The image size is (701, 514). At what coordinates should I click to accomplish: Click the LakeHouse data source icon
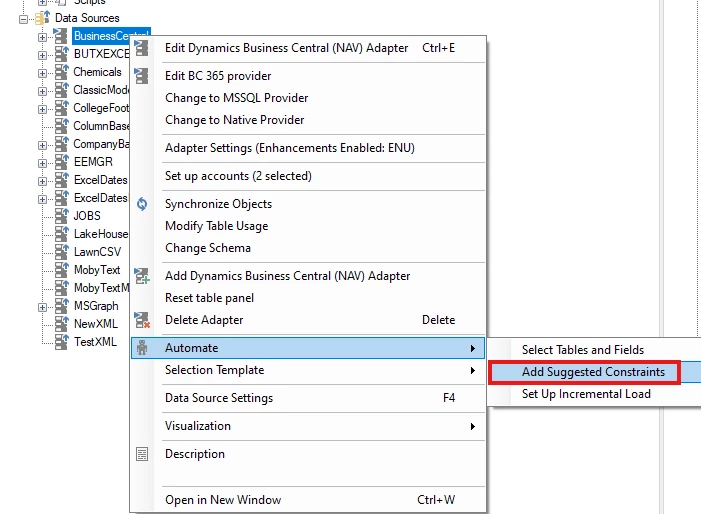click(61, 234)
